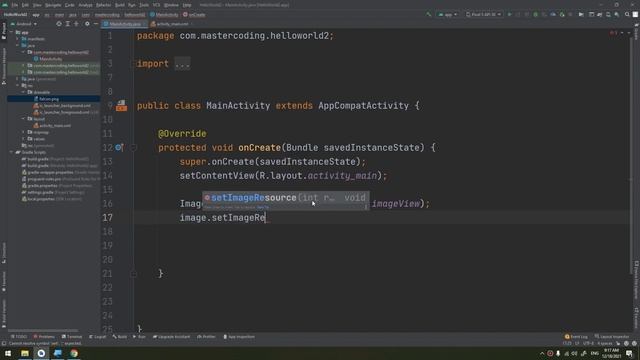
Task: Open the Android project view dropdown
Action: tap(24, 24)
